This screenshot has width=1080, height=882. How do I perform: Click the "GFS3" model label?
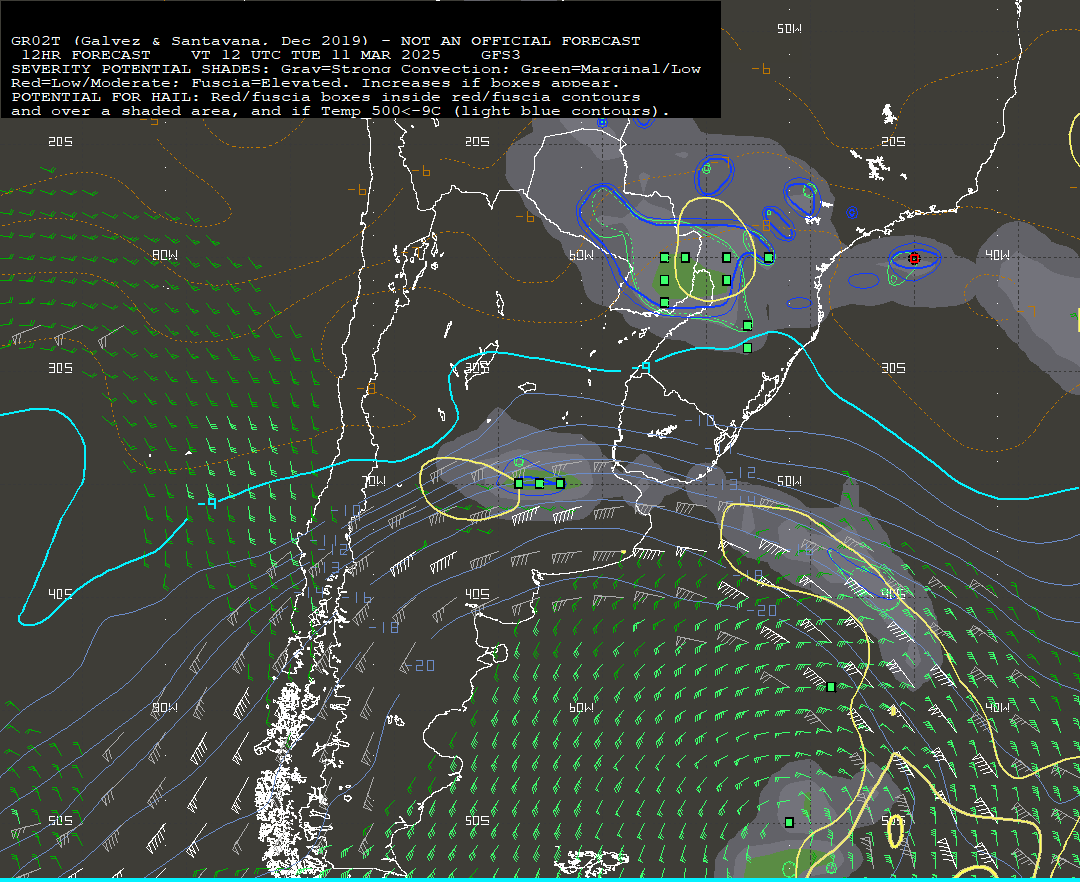501,55
